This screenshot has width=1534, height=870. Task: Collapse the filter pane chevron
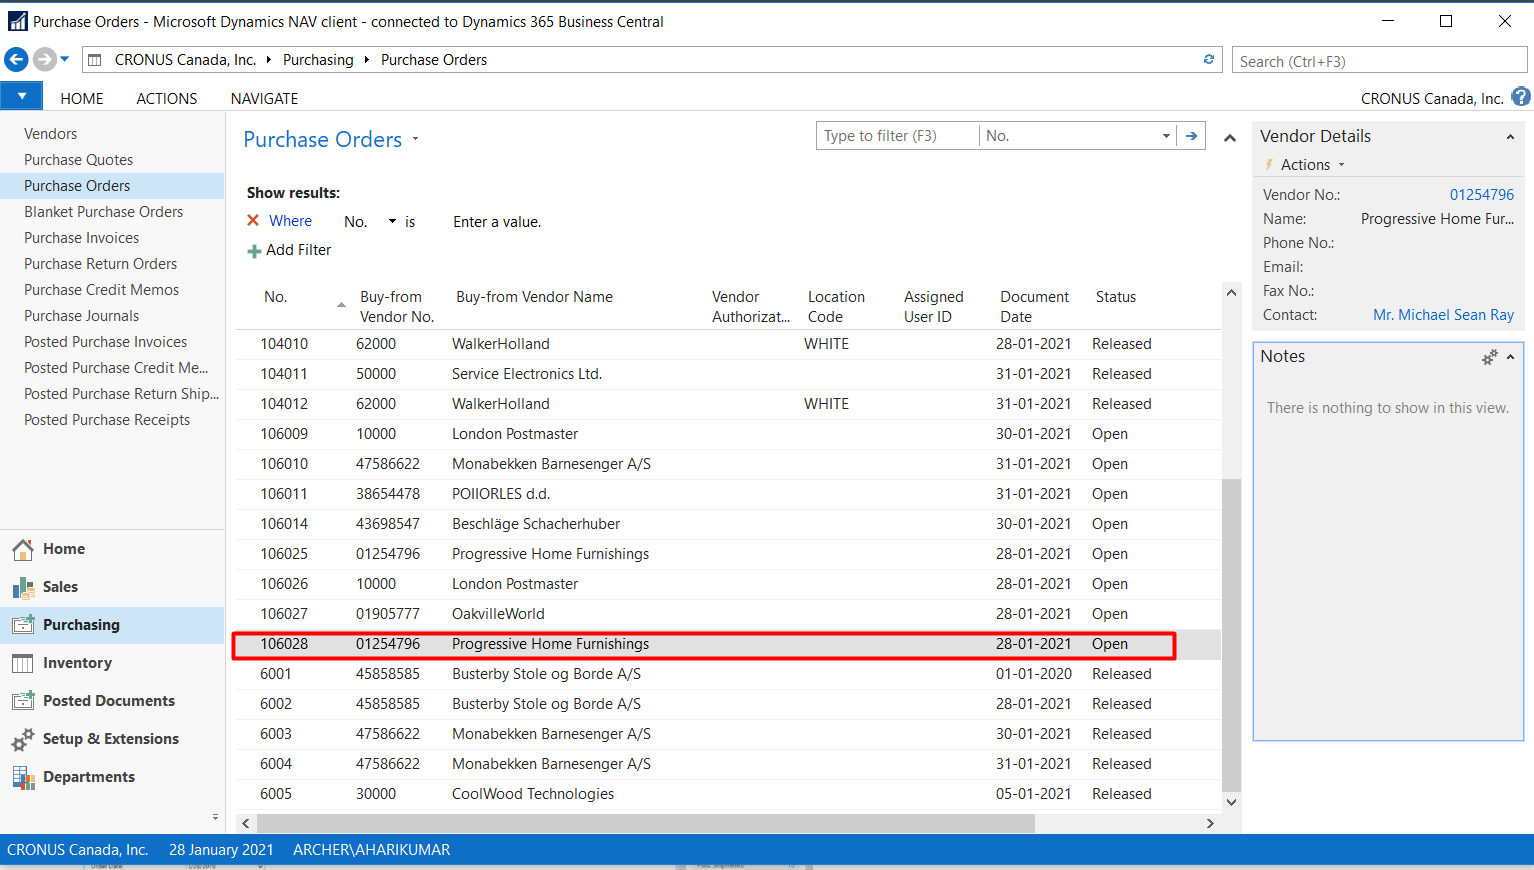tap(1230, 138)
